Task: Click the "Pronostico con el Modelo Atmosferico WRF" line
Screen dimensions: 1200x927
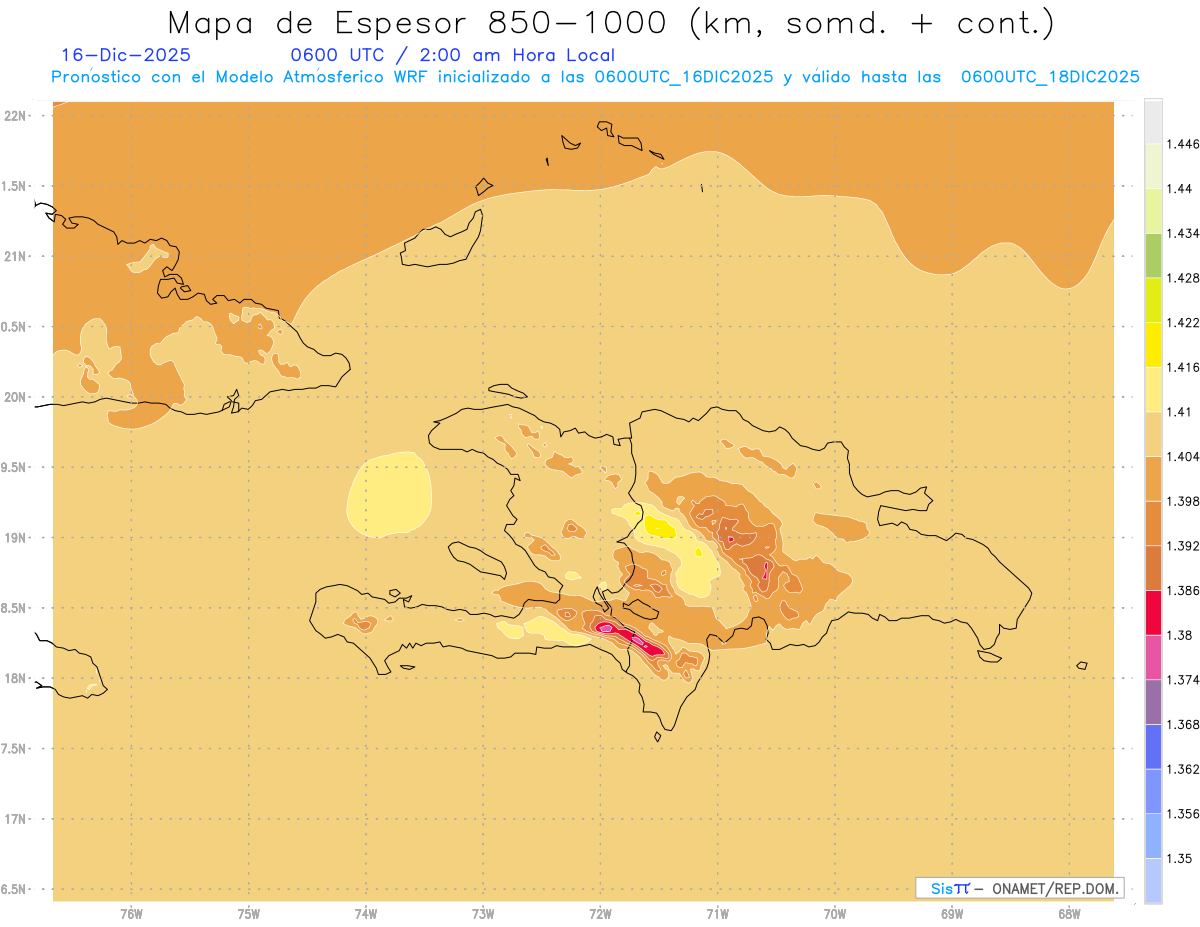Action: coord(595,77)
